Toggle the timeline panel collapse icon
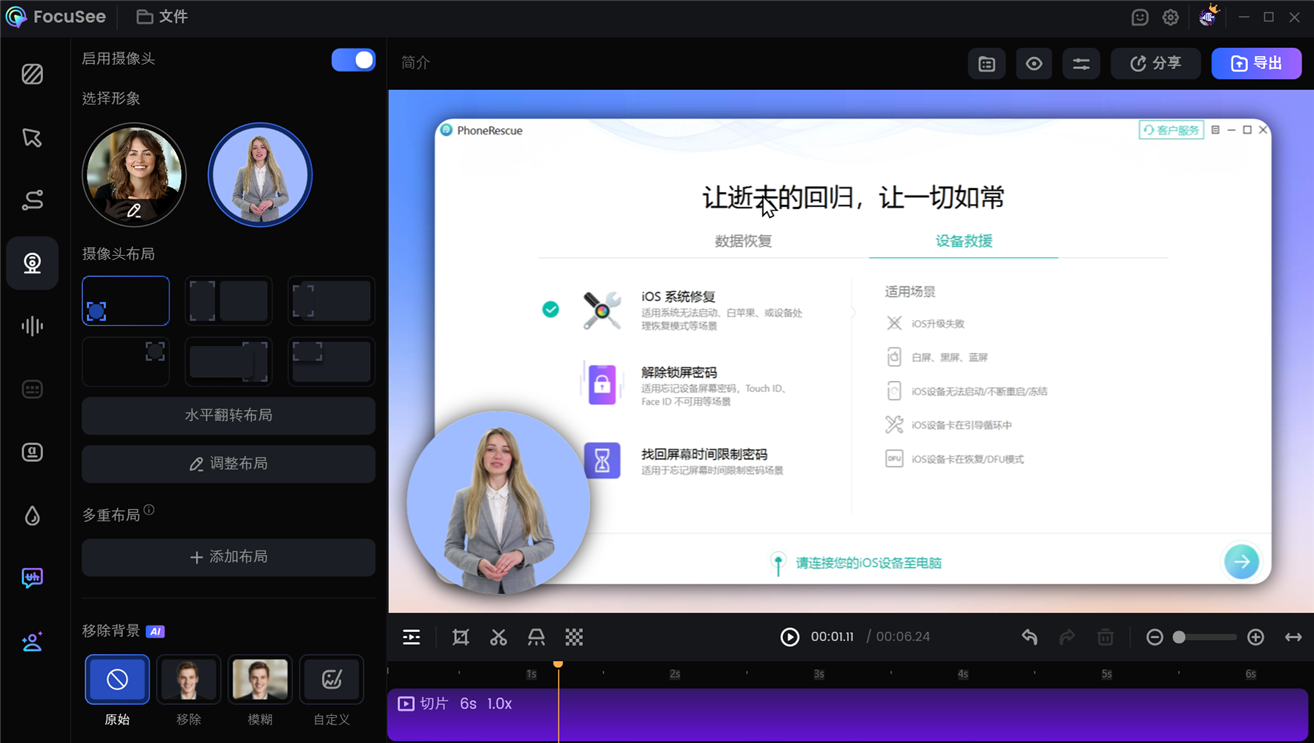The image size is (1314, 743). 411,637
